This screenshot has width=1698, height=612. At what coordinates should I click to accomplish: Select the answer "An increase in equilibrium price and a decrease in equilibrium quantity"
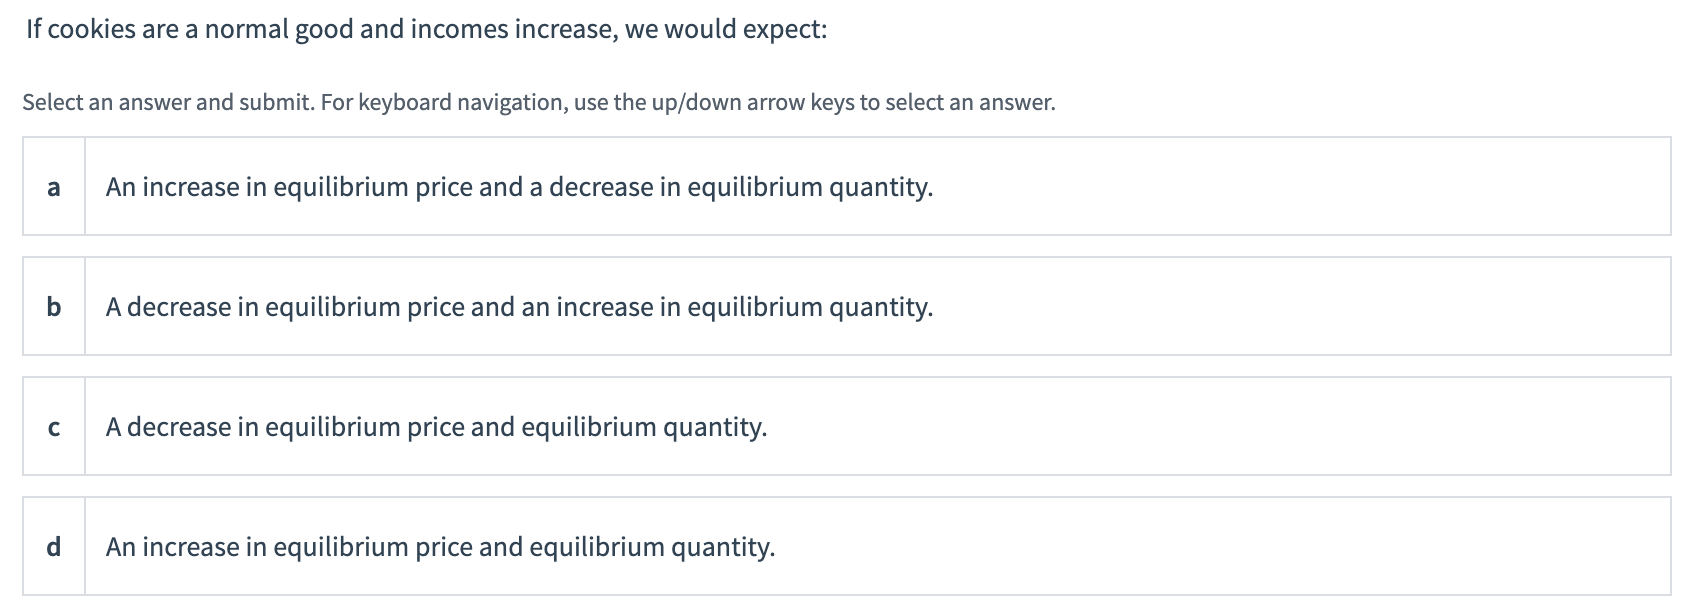(519, 187)
